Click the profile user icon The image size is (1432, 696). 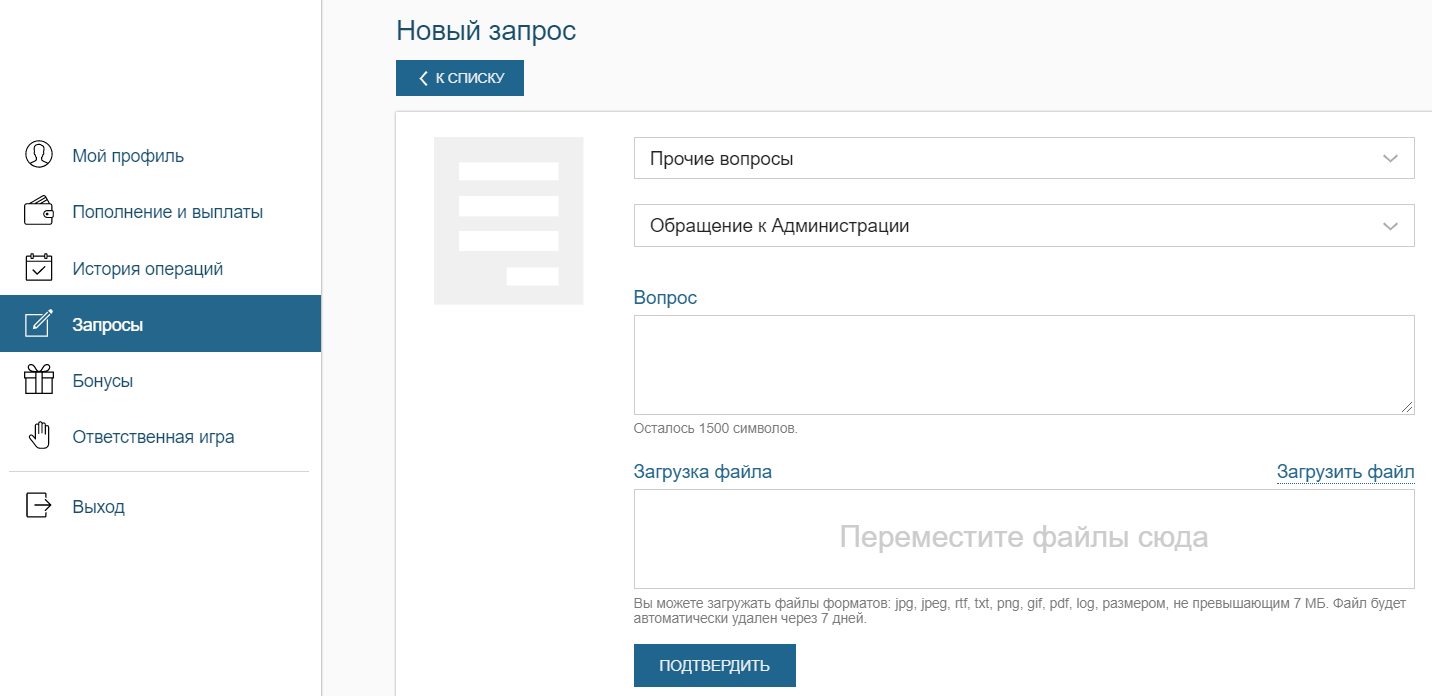[x=38, y=155]
